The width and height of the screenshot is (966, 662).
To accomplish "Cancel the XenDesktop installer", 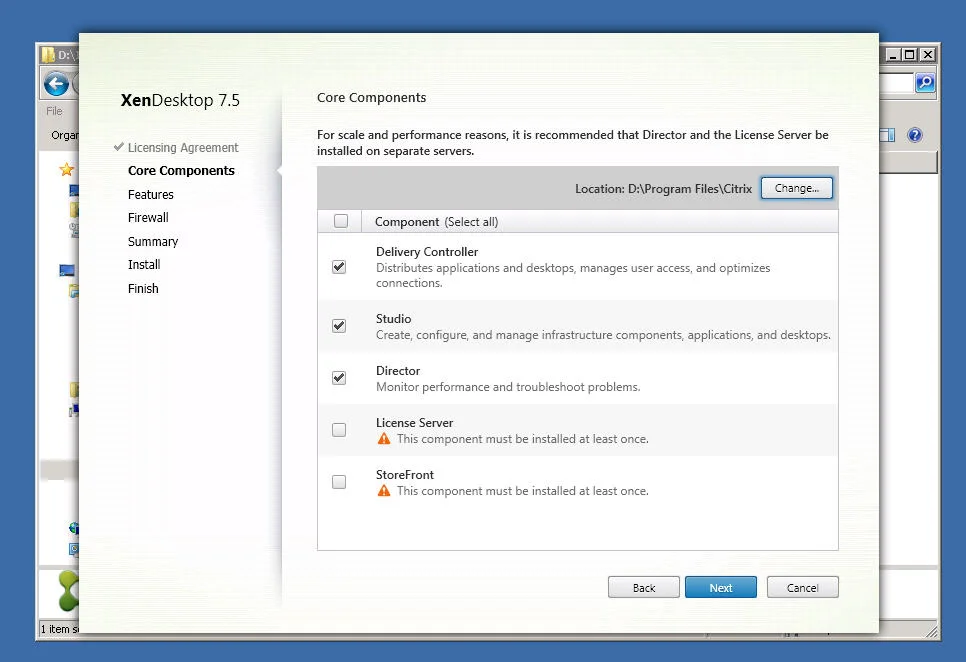I will click(802, 587).
